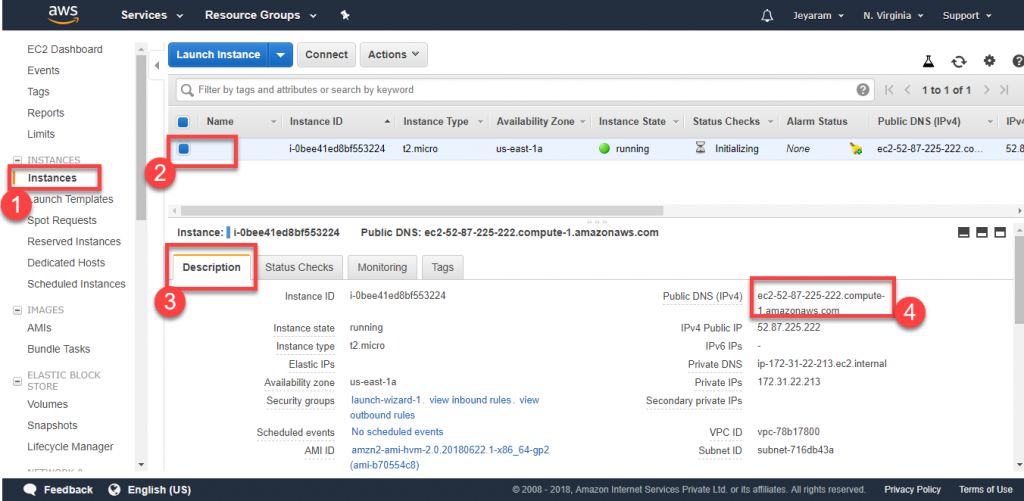Switch to the Monitoring tab
The width and height of the screenshot is (1024, 501).
382,267
